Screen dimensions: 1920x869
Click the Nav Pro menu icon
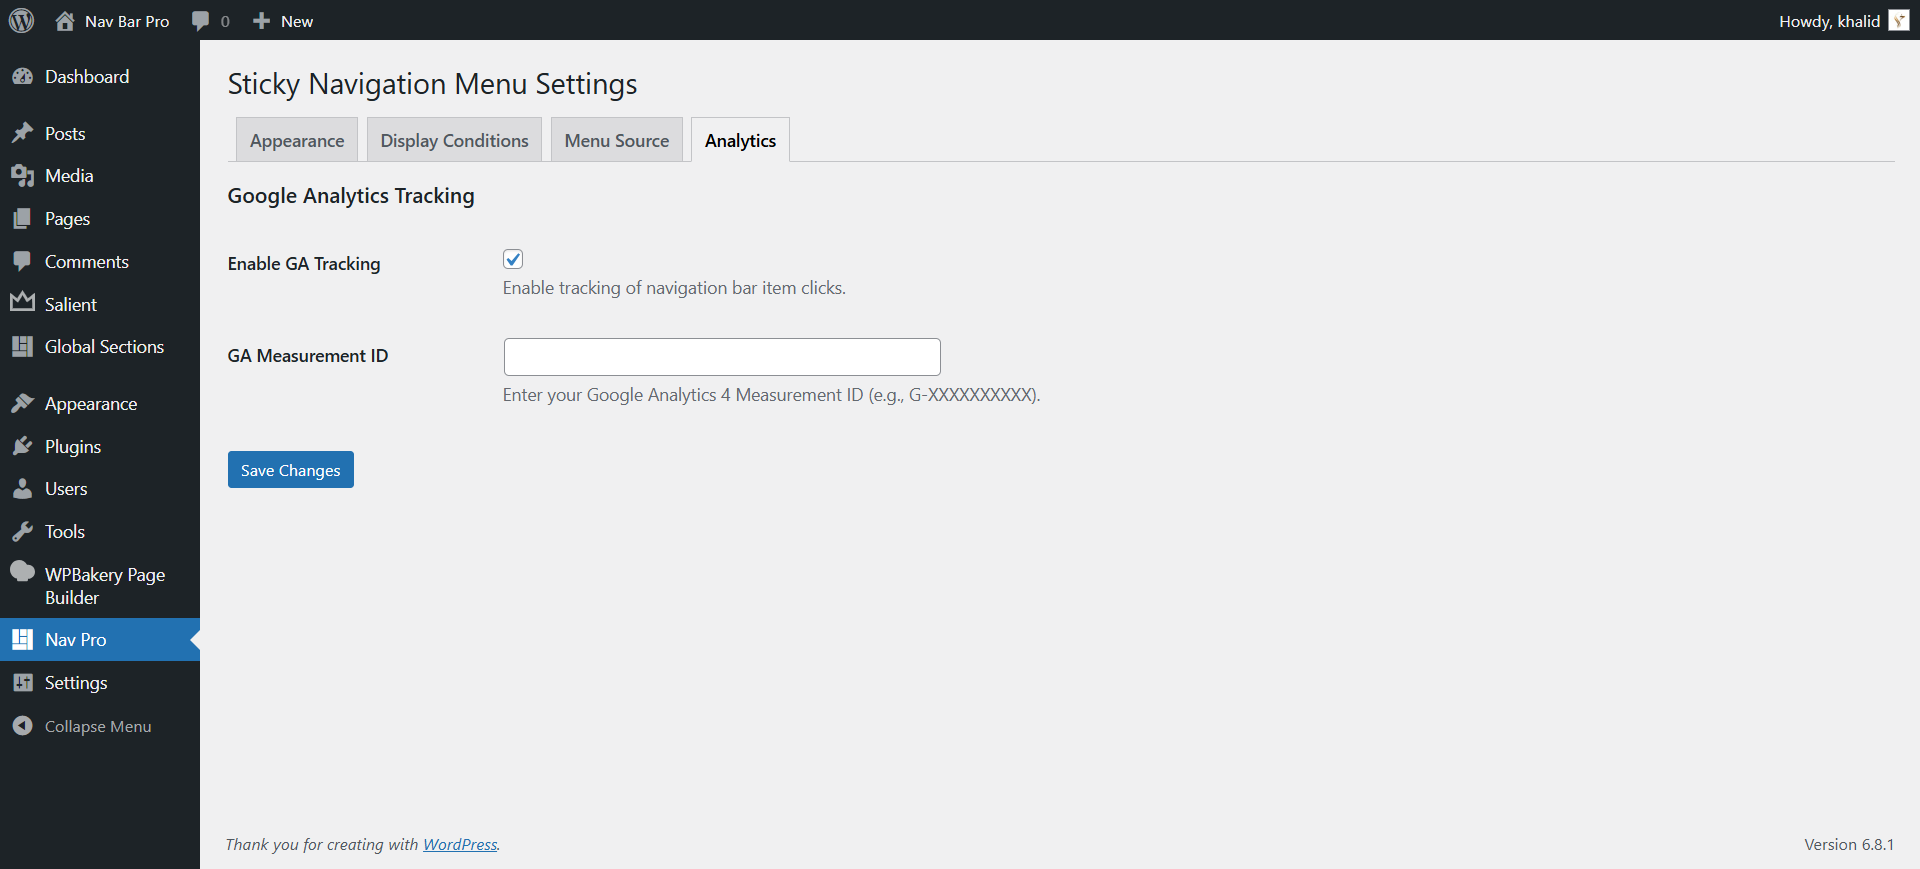pos(22,639)
